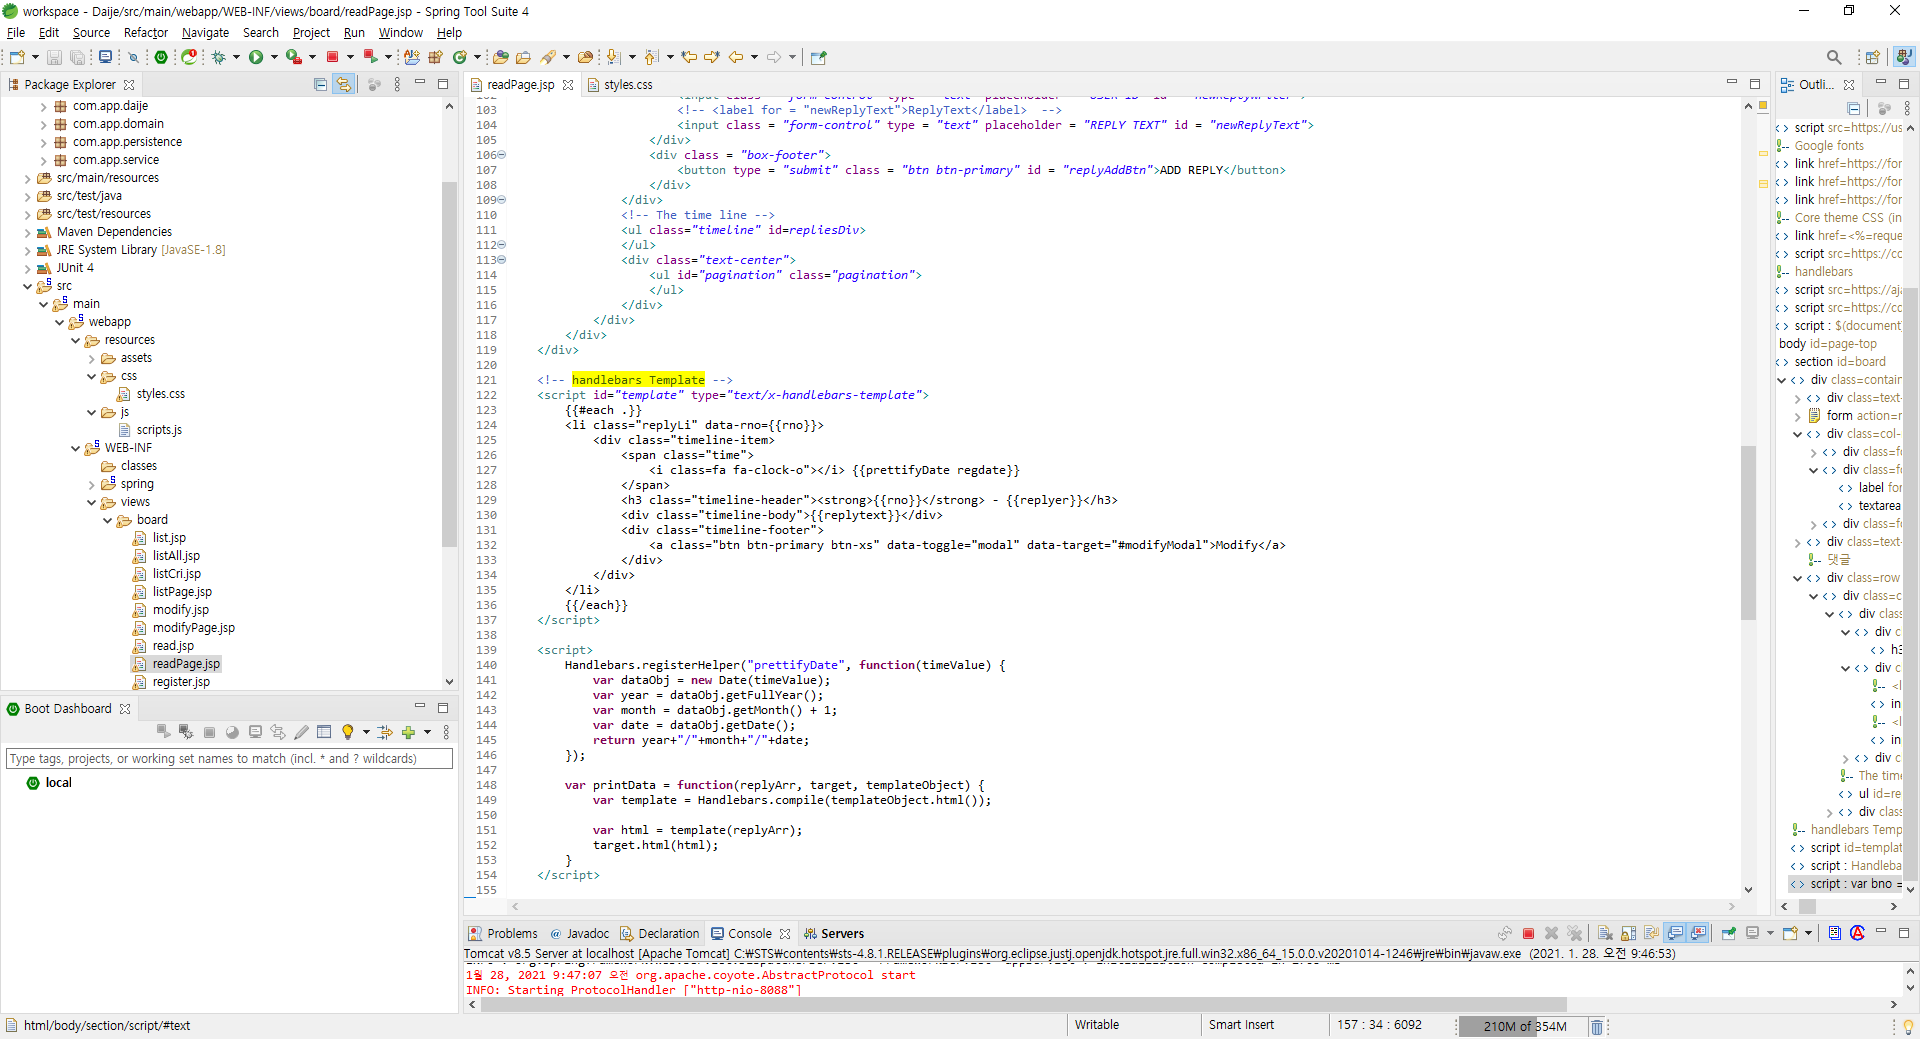This screenshot has height=1039, width=1920.
Task: Switch to the Declaration tab
Action: (669, 933)
